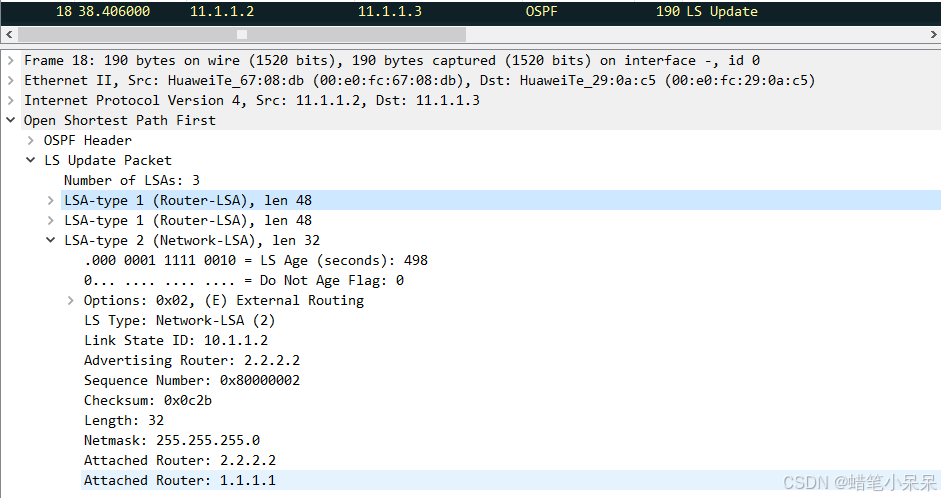
Task: Select Netmask: 255.255.255.0 line
Action: pyautogui.click(x=172, y=440)
